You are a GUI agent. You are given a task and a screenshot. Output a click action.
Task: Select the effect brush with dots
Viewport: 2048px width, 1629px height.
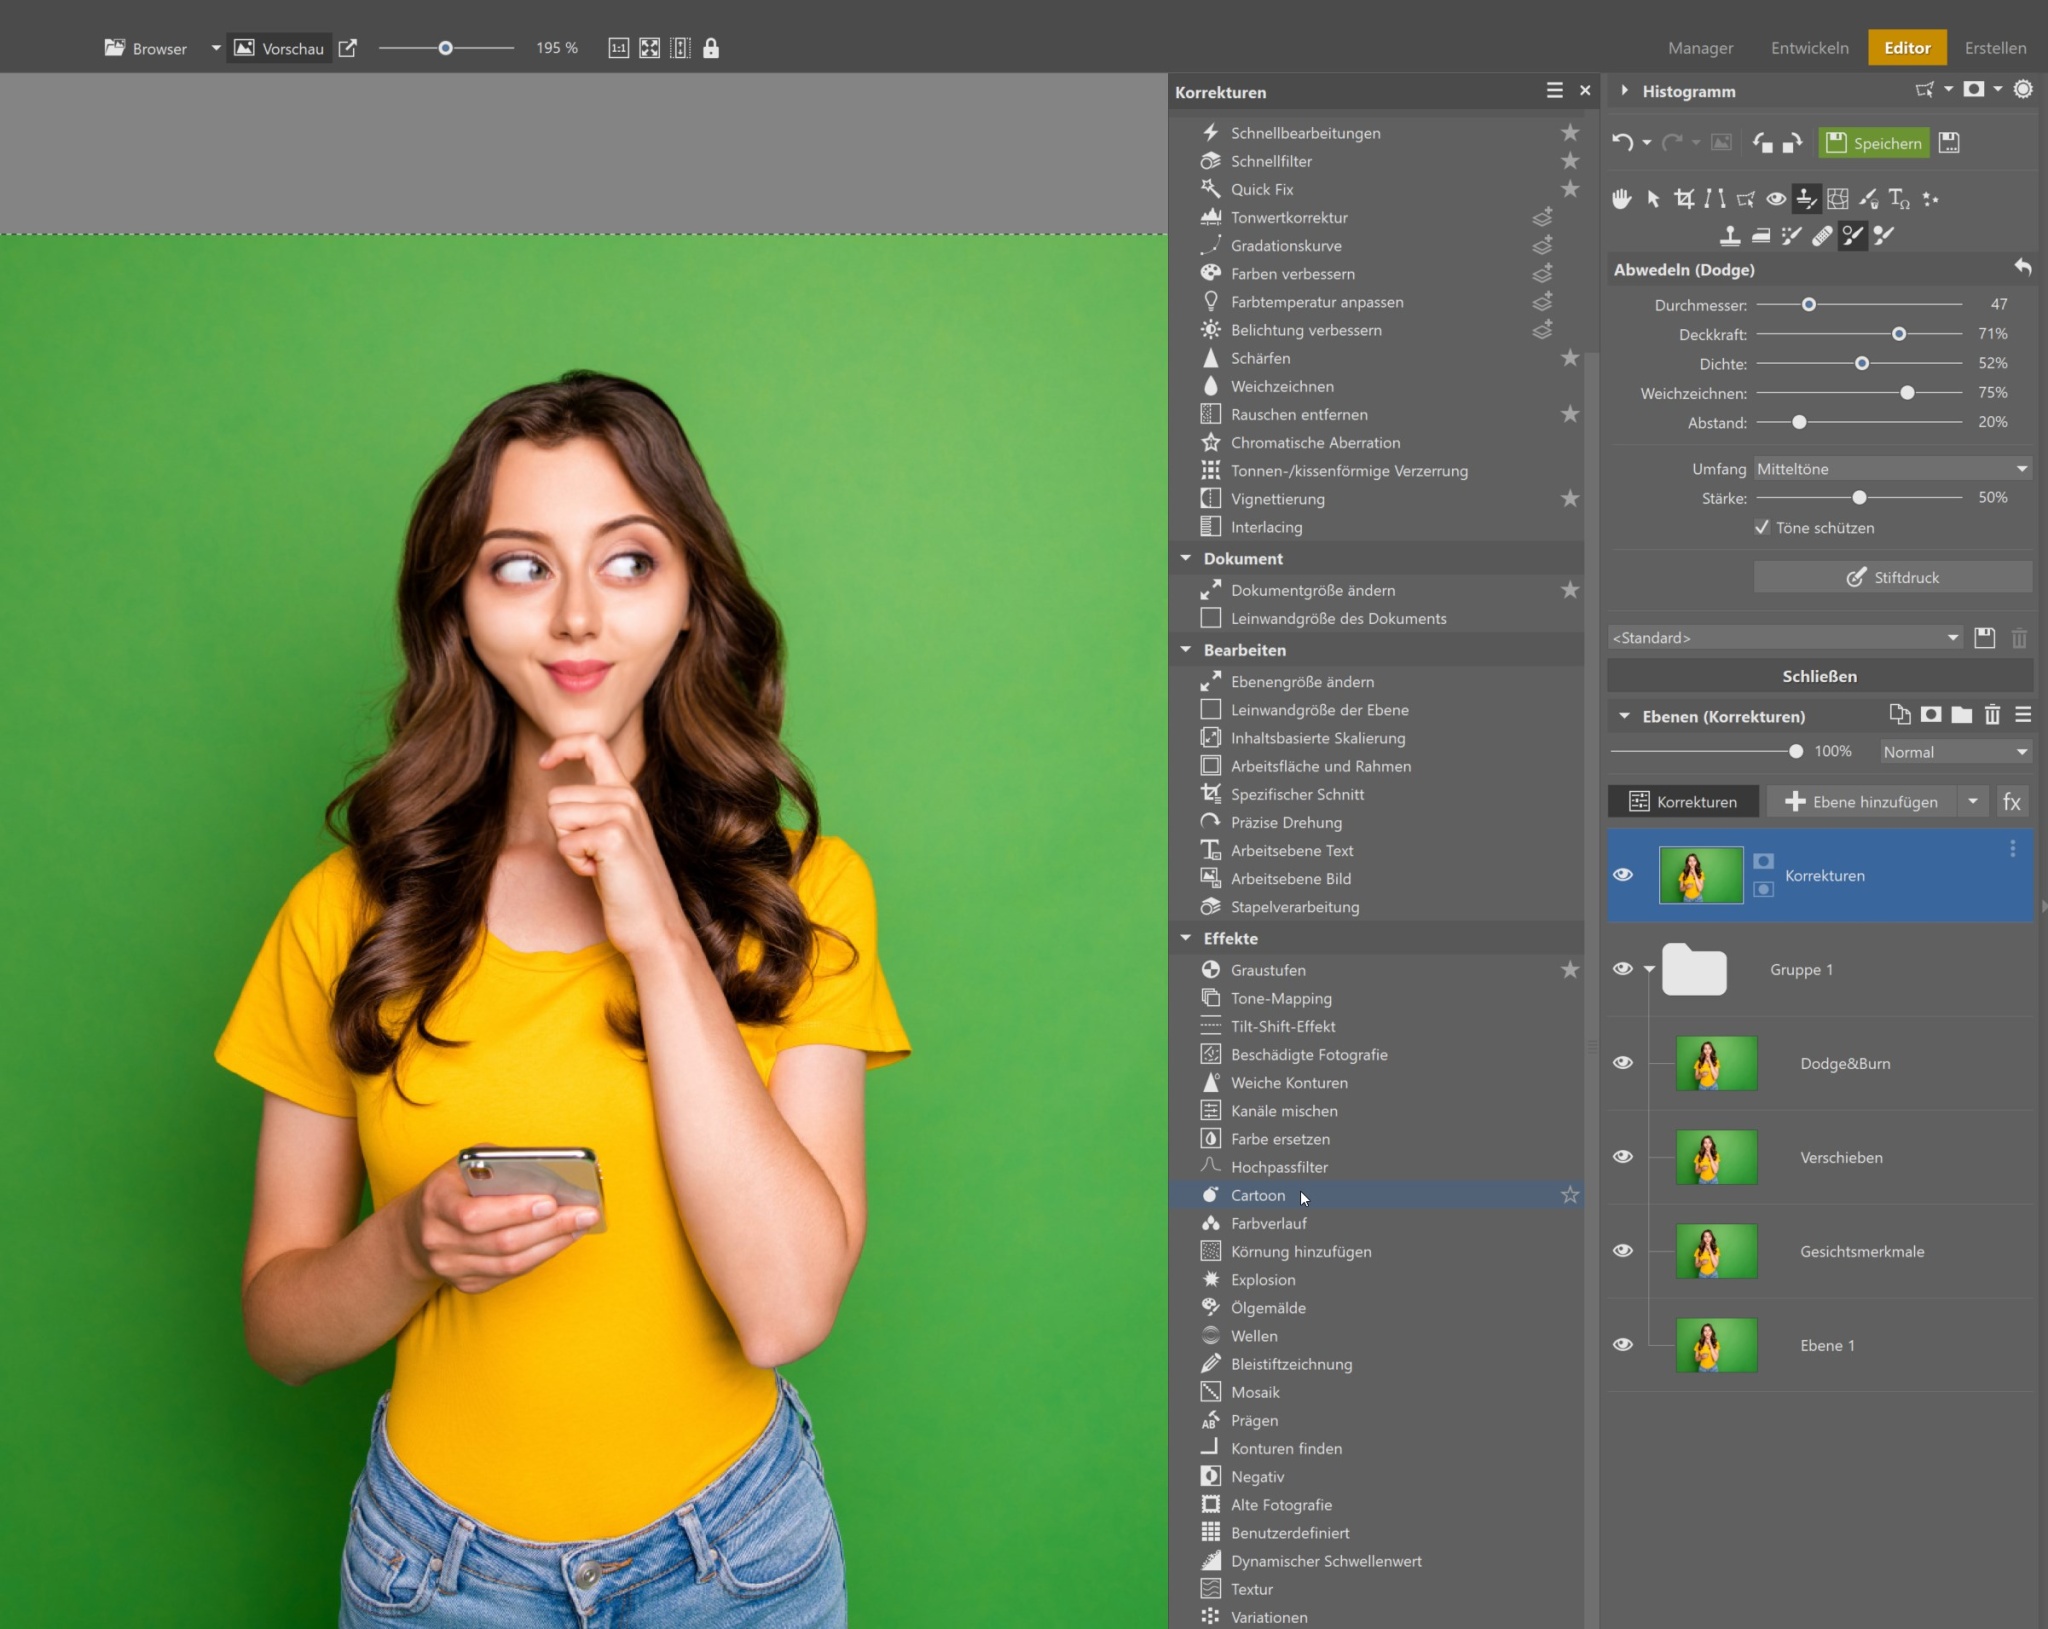(x=1792, y=236)
